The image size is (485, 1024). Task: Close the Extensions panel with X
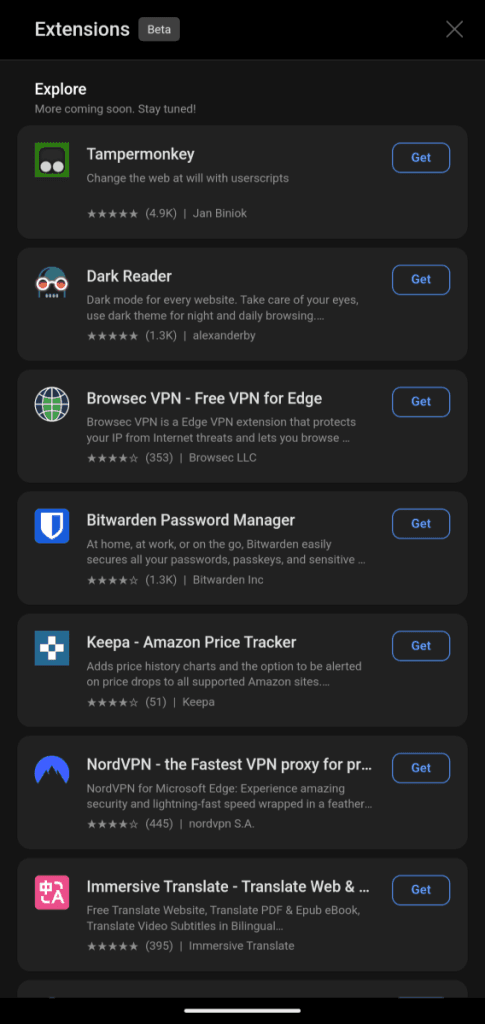tap(454, 29)
